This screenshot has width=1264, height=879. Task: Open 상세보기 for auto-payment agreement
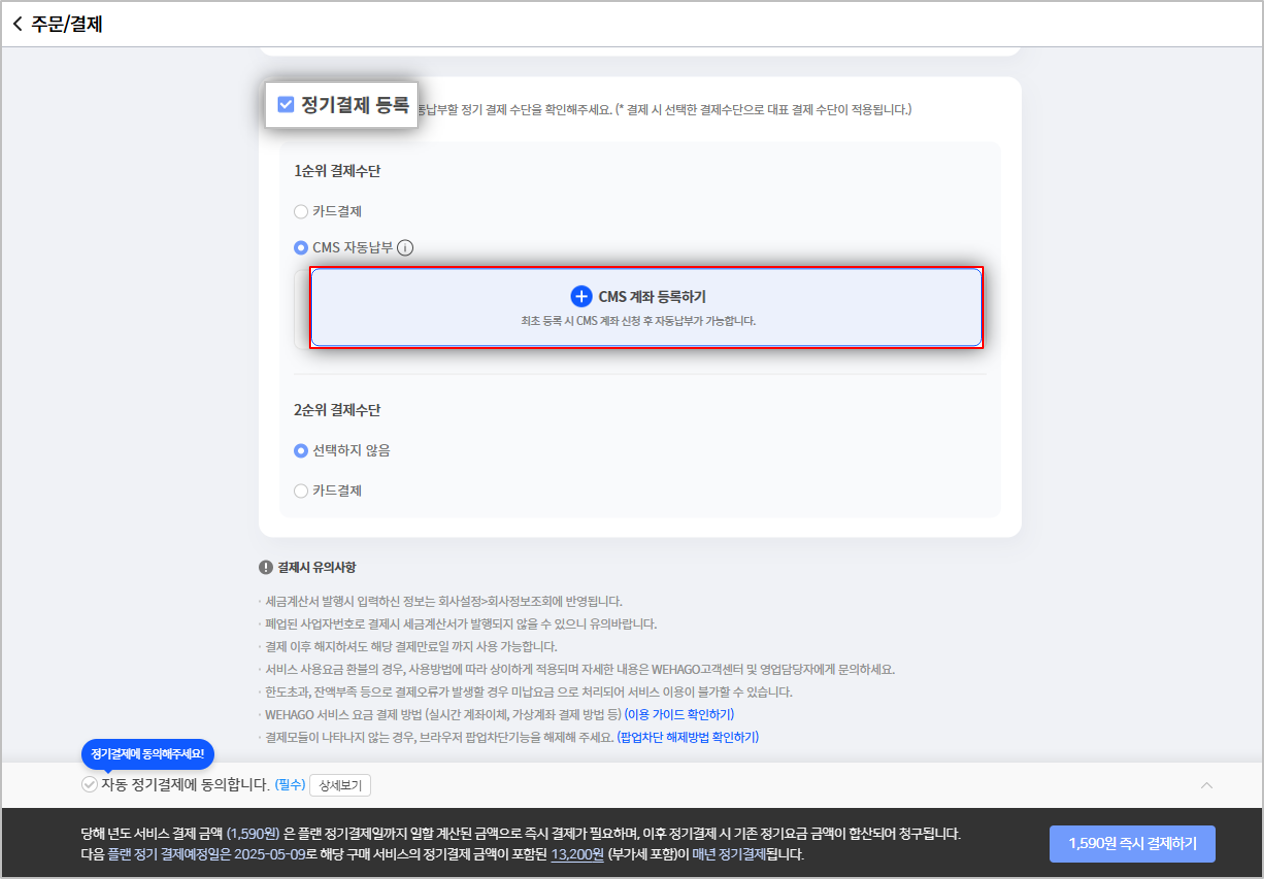pyautogui.click(x=340, y=785)
